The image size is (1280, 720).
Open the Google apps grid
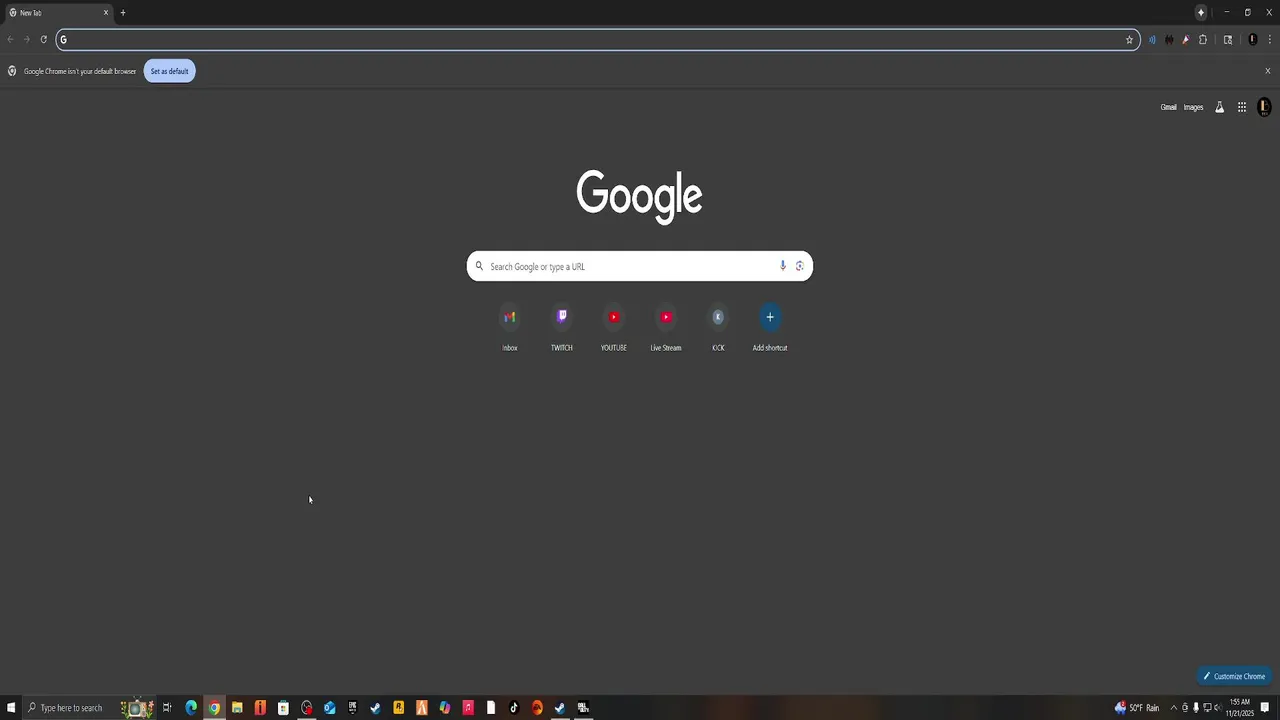[x=1242, y=107]
